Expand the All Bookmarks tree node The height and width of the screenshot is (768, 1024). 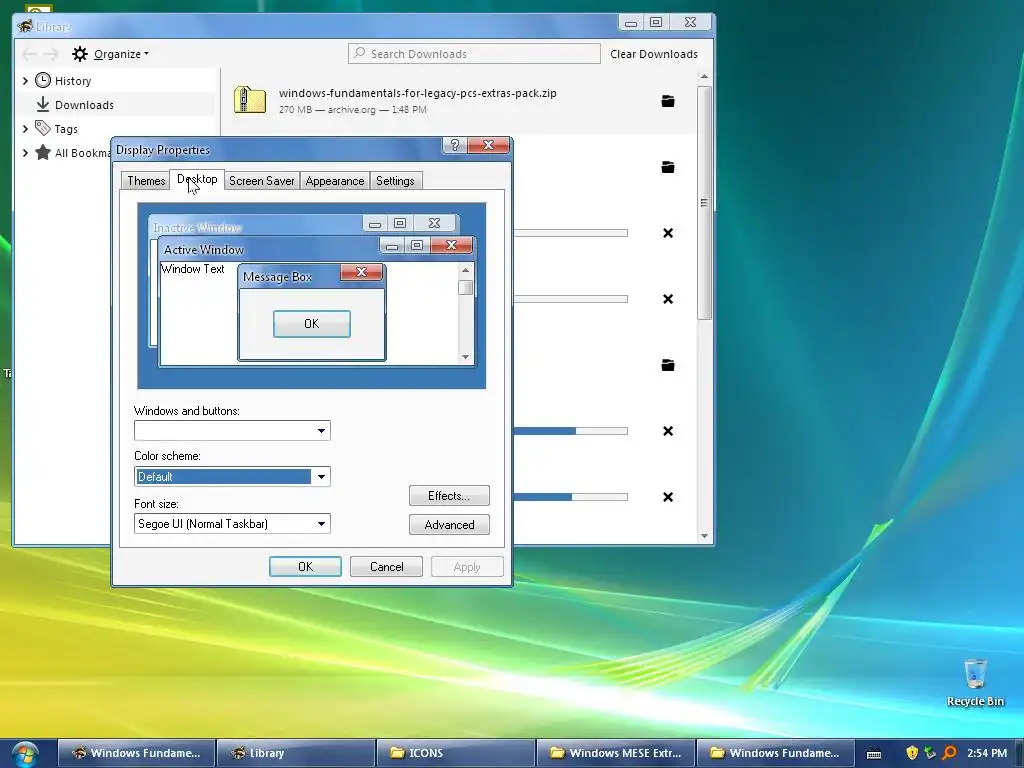[25, 153]
